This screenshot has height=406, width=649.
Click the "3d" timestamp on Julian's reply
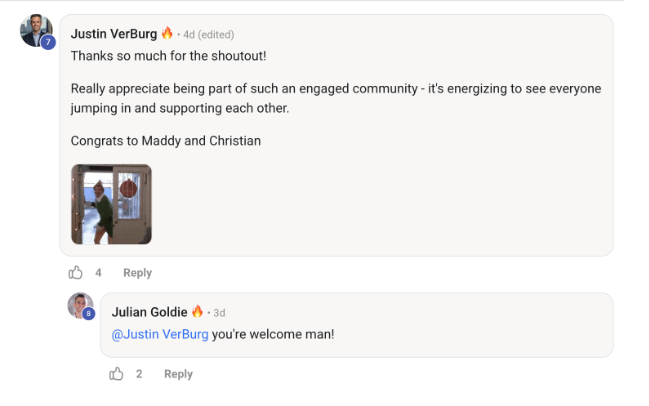[x=219, y=313]
